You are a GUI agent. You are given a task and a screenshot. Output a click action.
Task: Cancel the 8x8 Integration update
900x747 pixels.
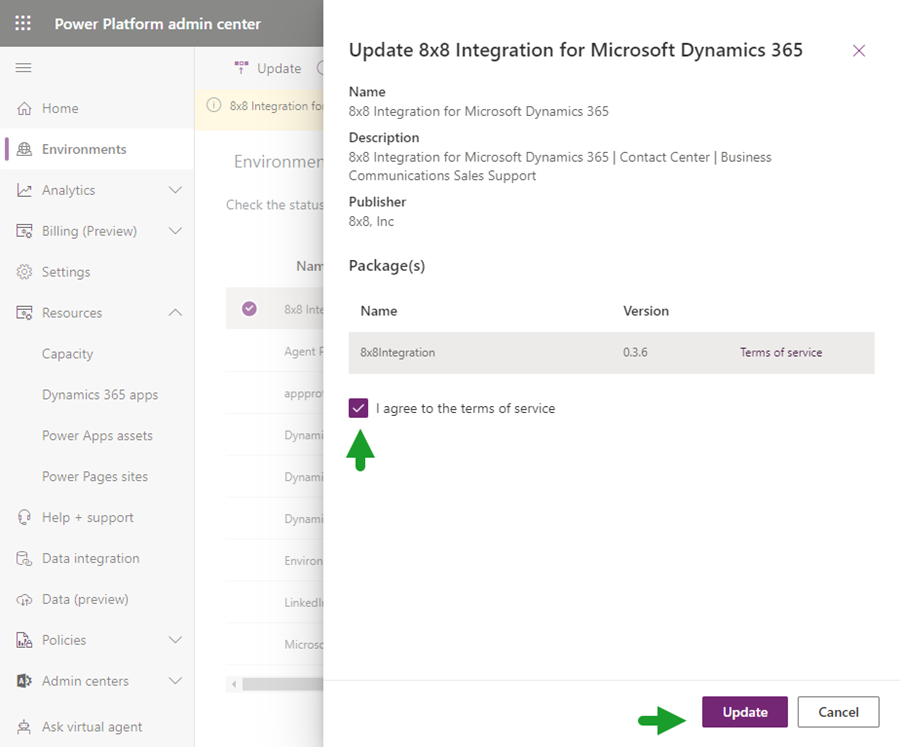(838, 712)
